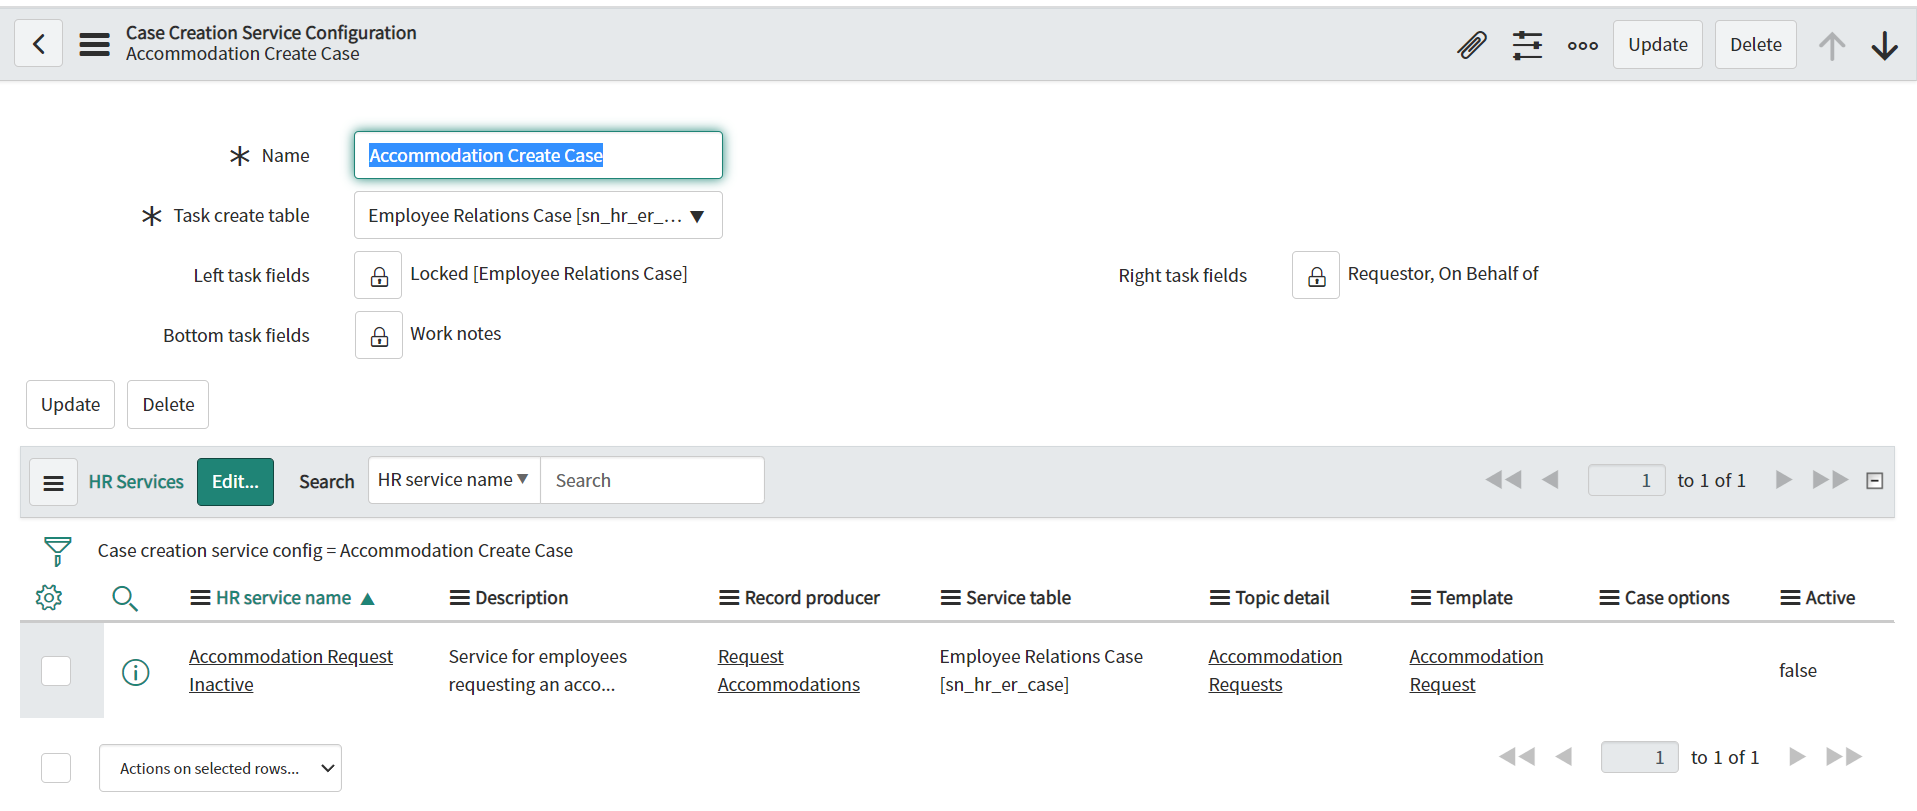1917x811 pixels.
Task: Click the list filter funnel icon
Action: point(58,551)
